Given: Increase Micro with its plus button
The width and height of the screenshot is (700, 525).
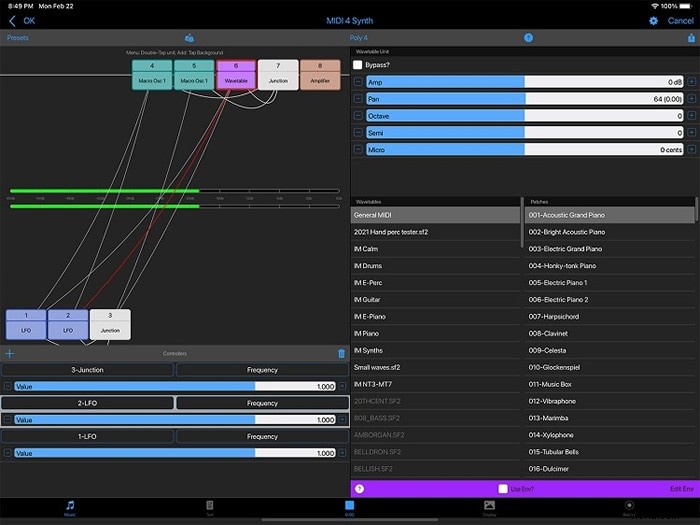Looking at the screenshot, I should point(692,150).
